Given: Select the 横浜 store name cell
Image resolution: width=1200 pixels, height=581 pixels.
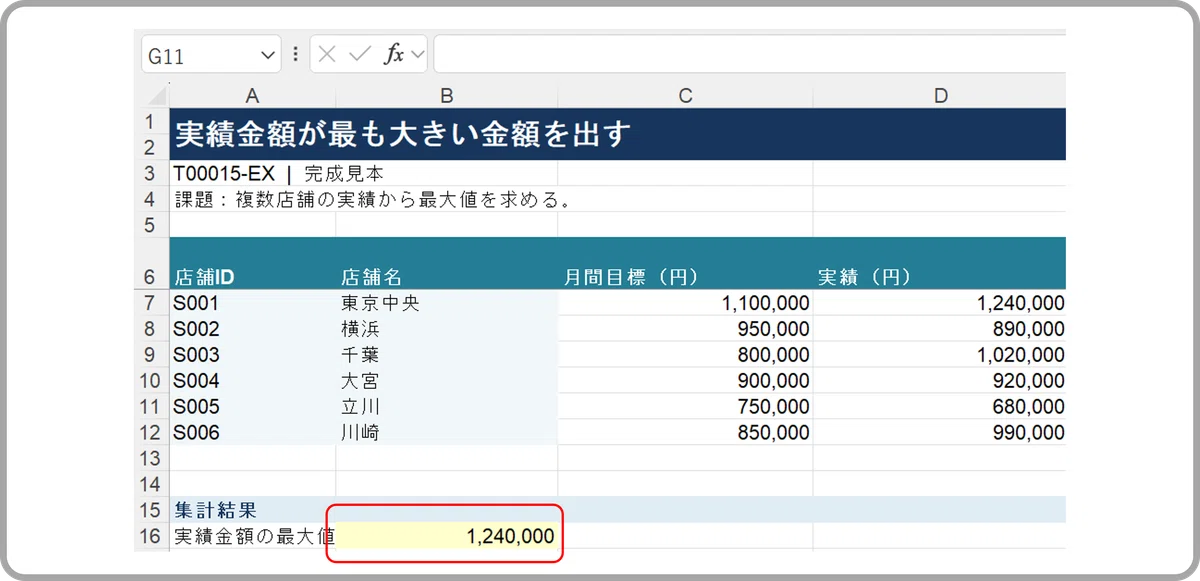Looking at the screenshot, I should 447,329.
